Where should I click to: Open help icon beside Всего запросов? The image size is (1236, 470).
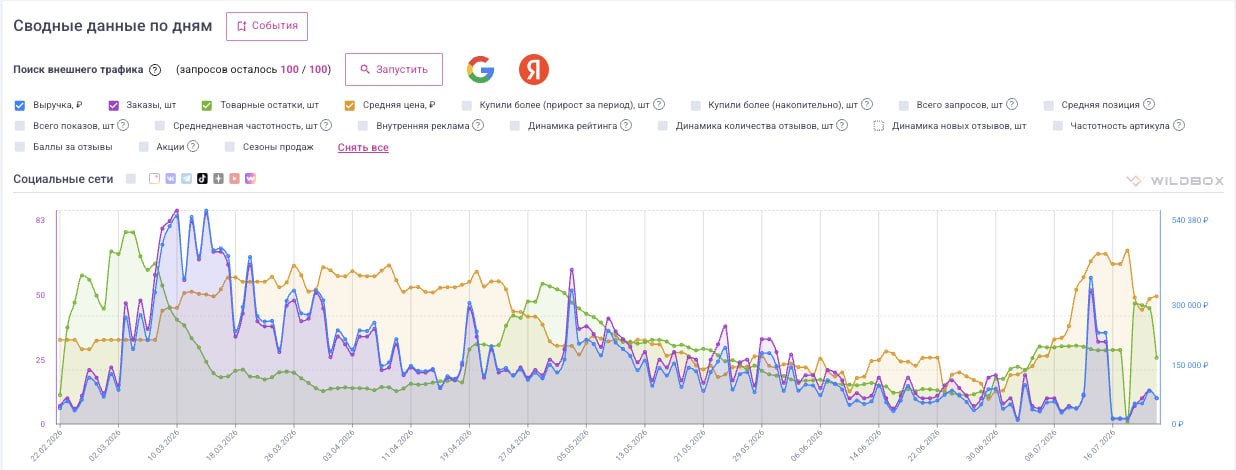pyautogui.click(x=1013, y=104)
